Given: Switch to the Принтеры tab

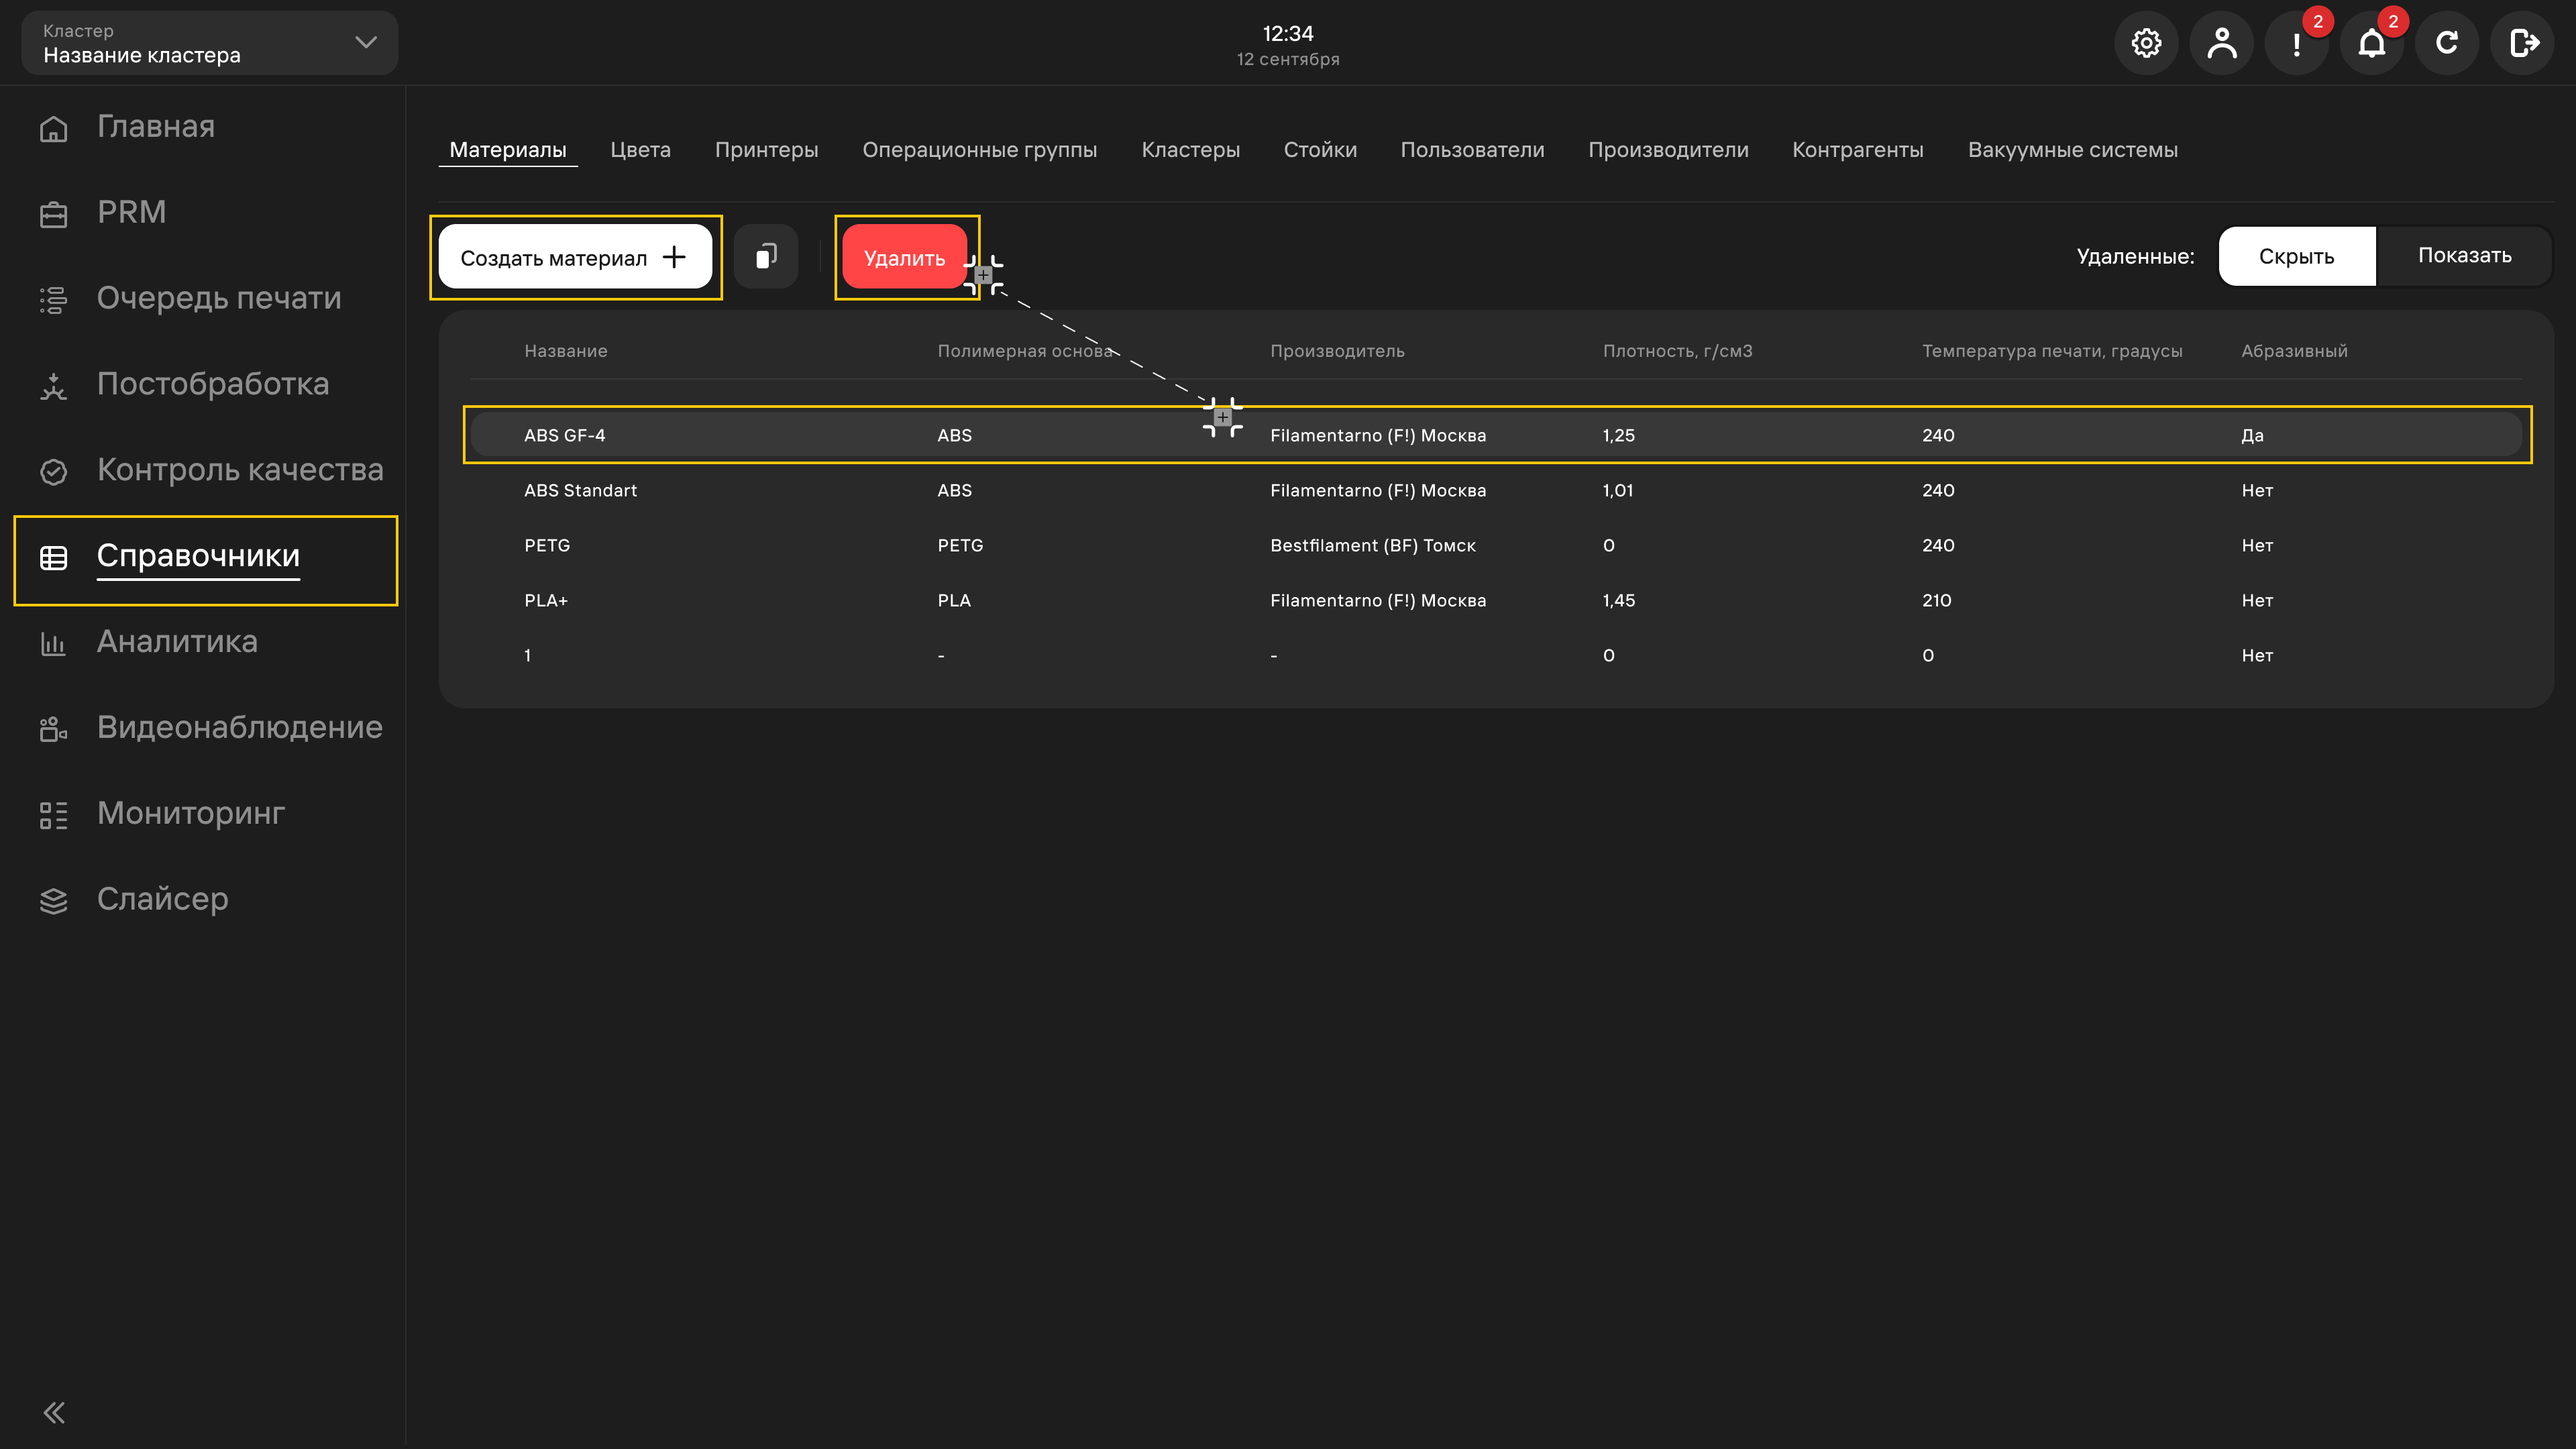Looking at the screenshot, I should pos(766,150).
